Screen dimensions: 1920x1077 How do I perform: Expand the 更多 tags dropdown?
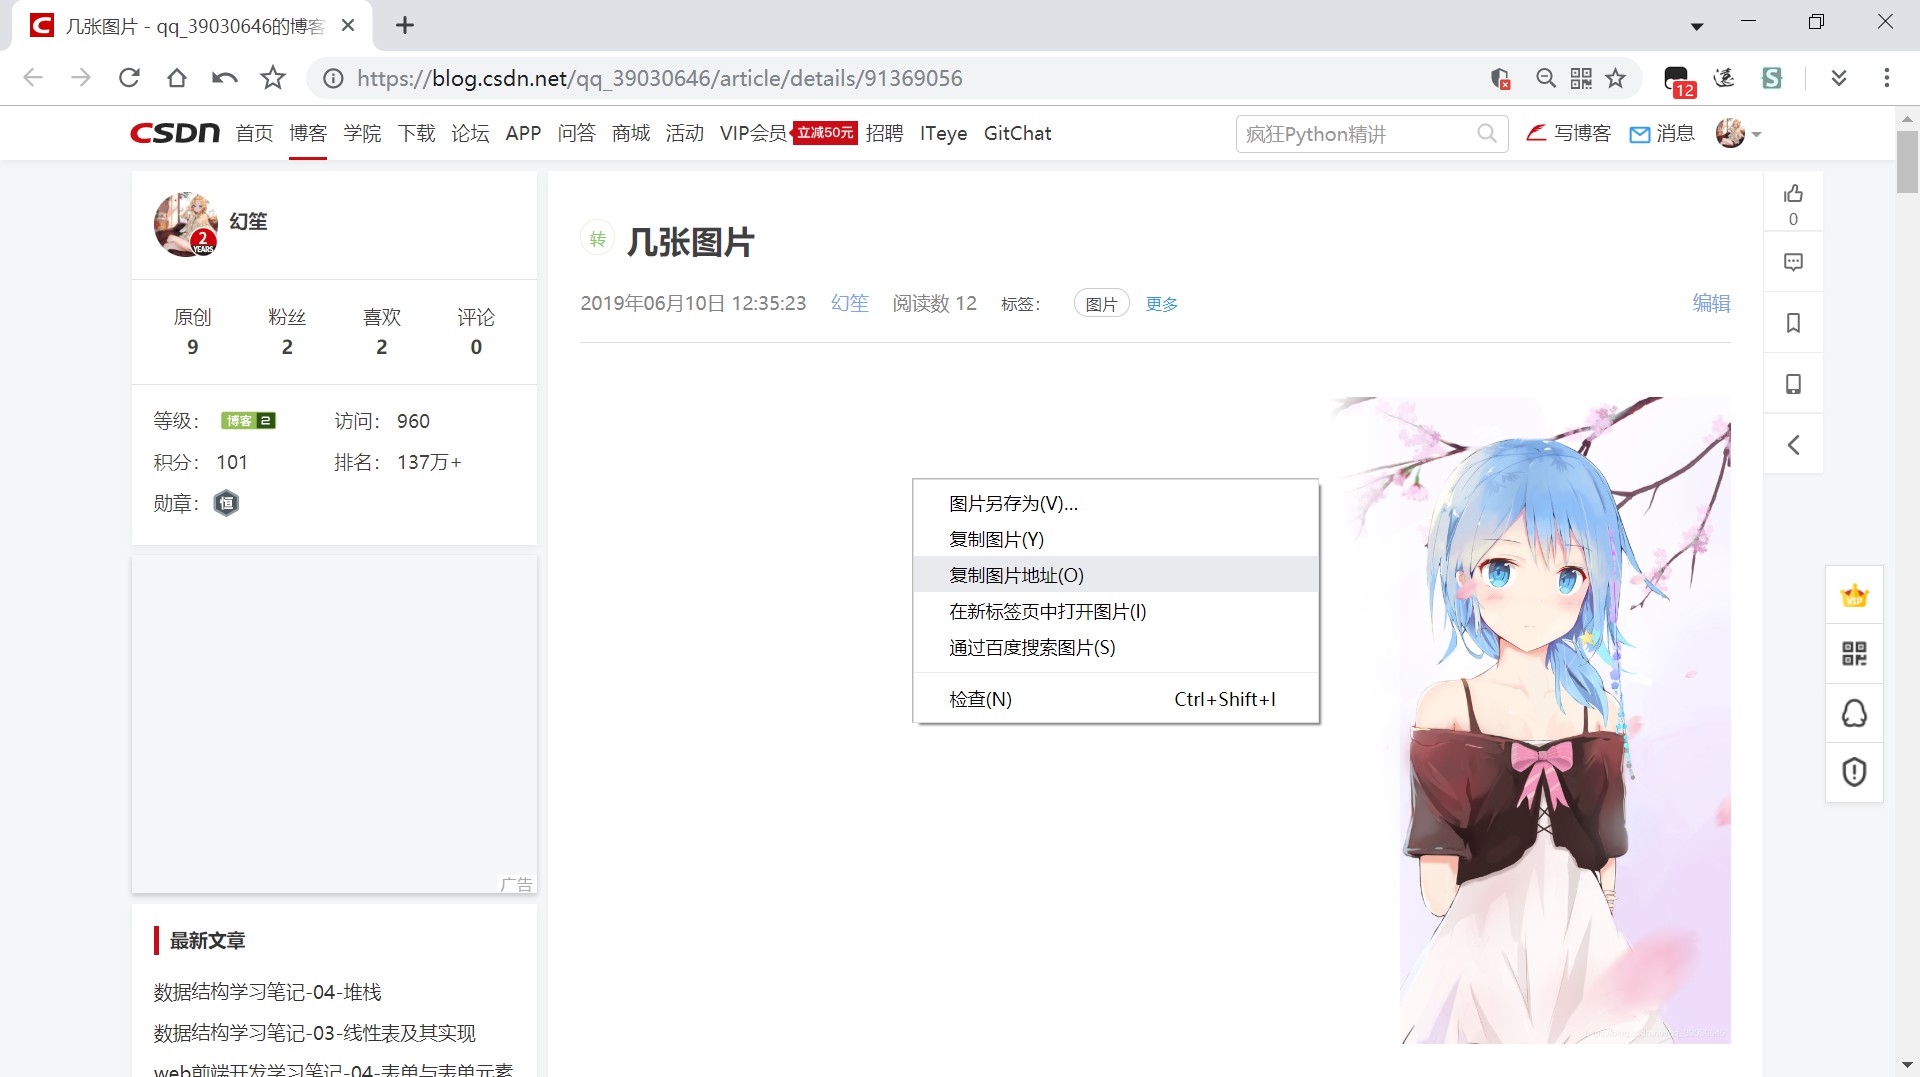(1160, 304)
